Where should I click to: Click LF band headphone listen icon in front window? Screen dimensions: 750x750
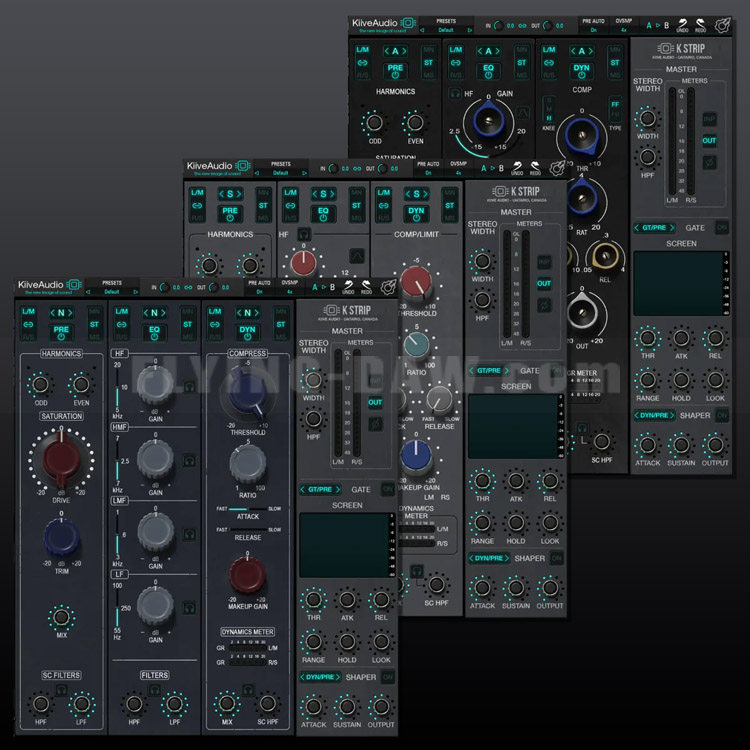tap(189, 607)
